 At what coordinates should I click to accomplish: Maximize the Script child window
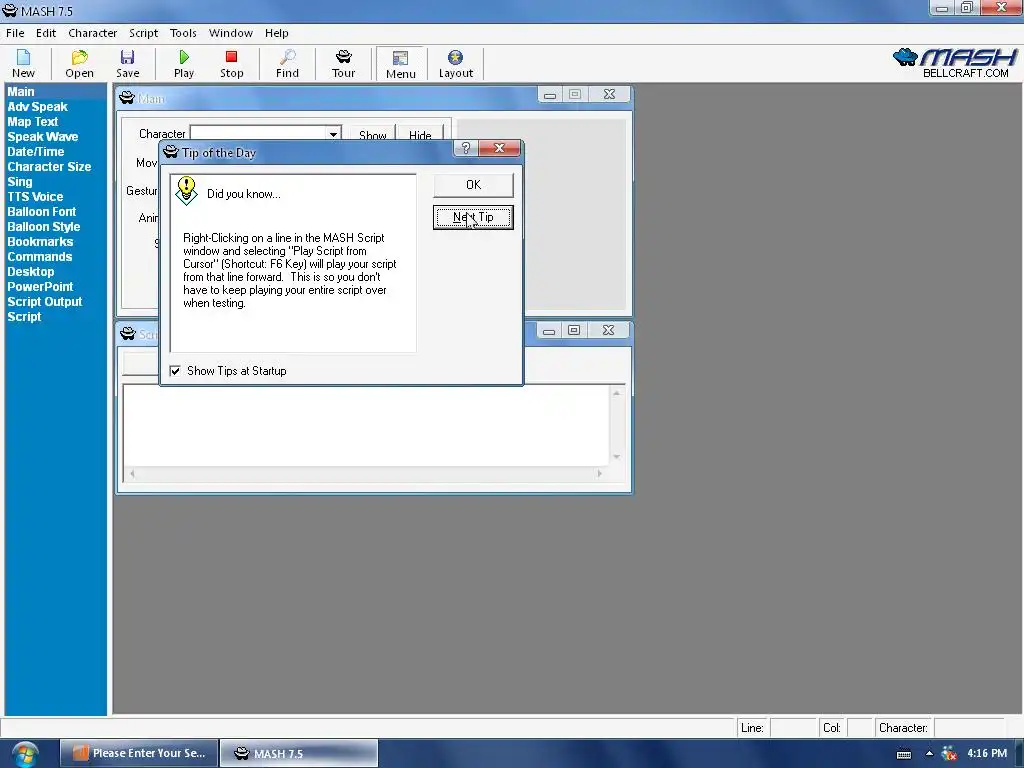tap(573, 331)
